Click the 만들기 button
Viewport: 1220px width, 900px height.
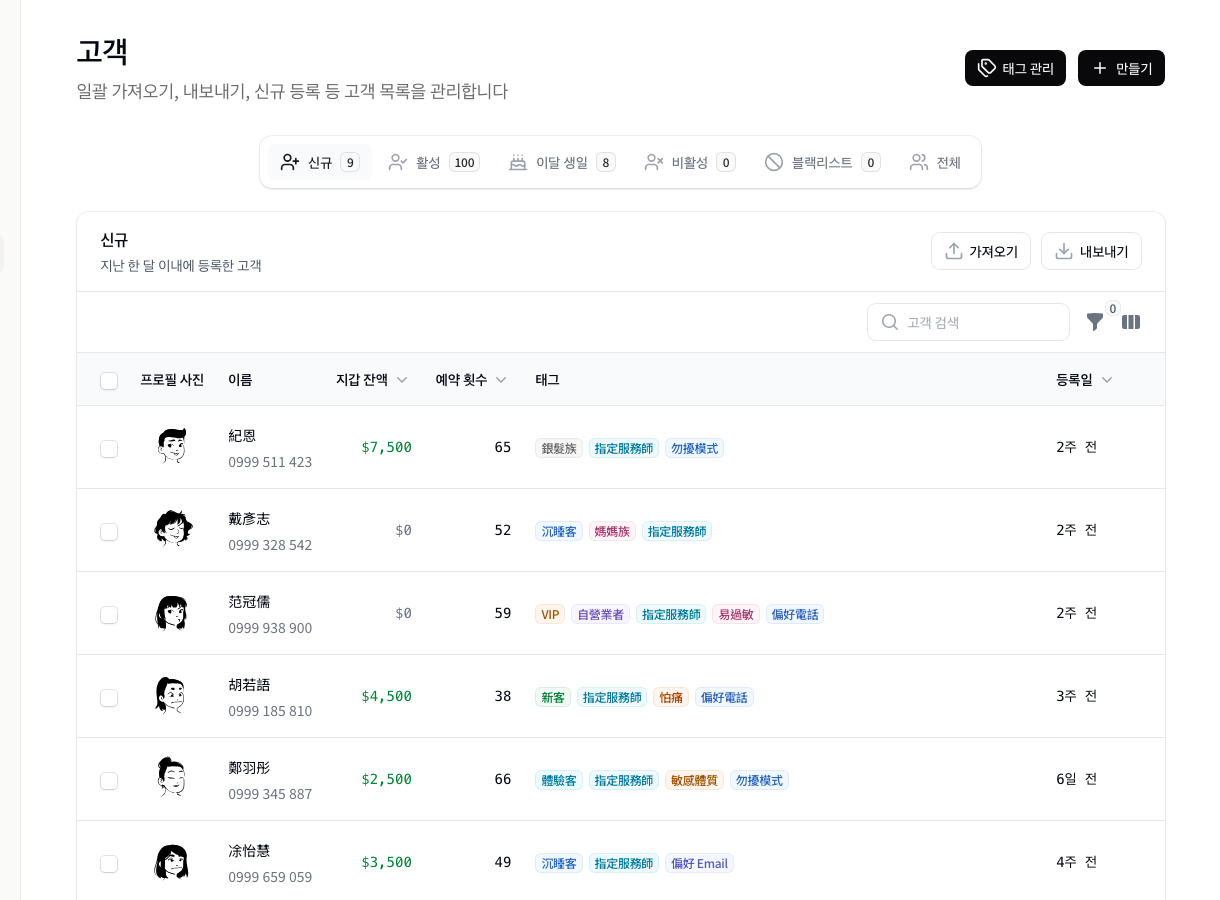click(1121, 68)
